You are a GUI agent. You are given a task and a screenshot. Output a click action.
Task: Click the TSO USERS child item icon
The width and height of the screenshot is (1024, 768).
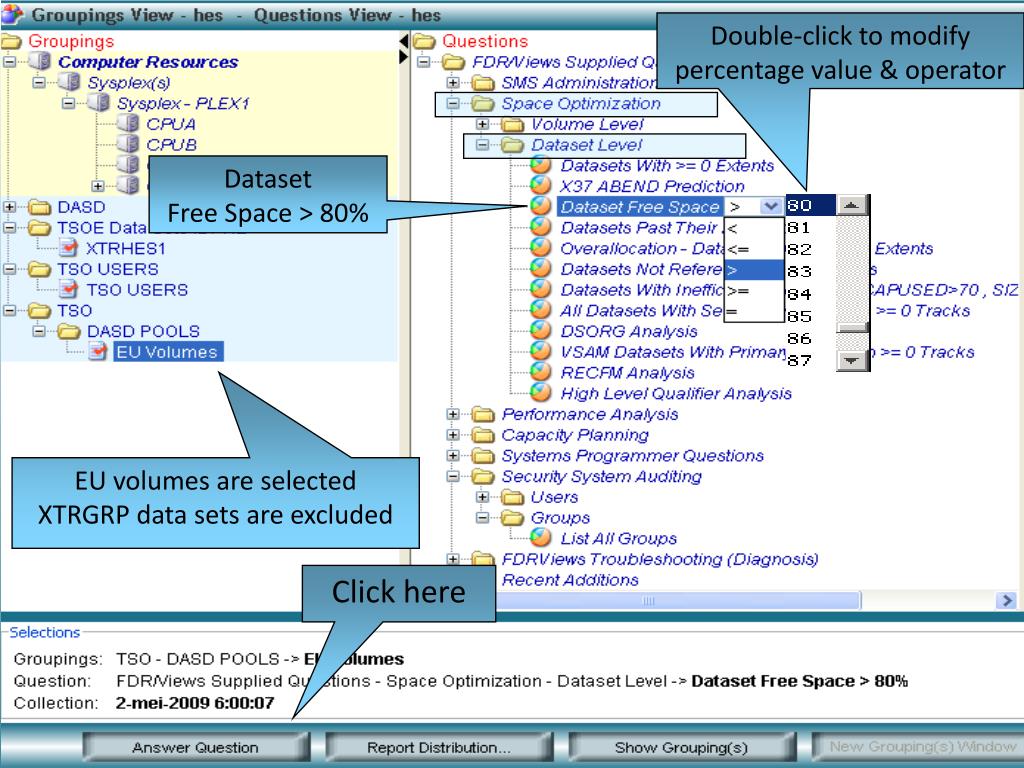[69, 289]
